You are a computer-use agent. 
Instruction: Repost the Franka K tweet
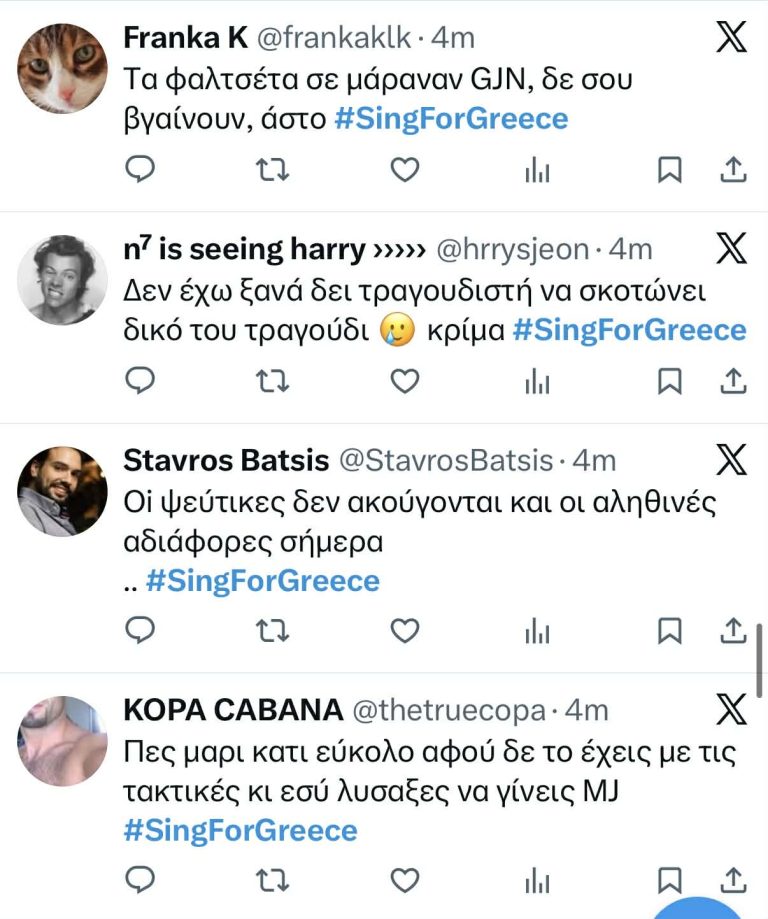[x=272, y=171]
